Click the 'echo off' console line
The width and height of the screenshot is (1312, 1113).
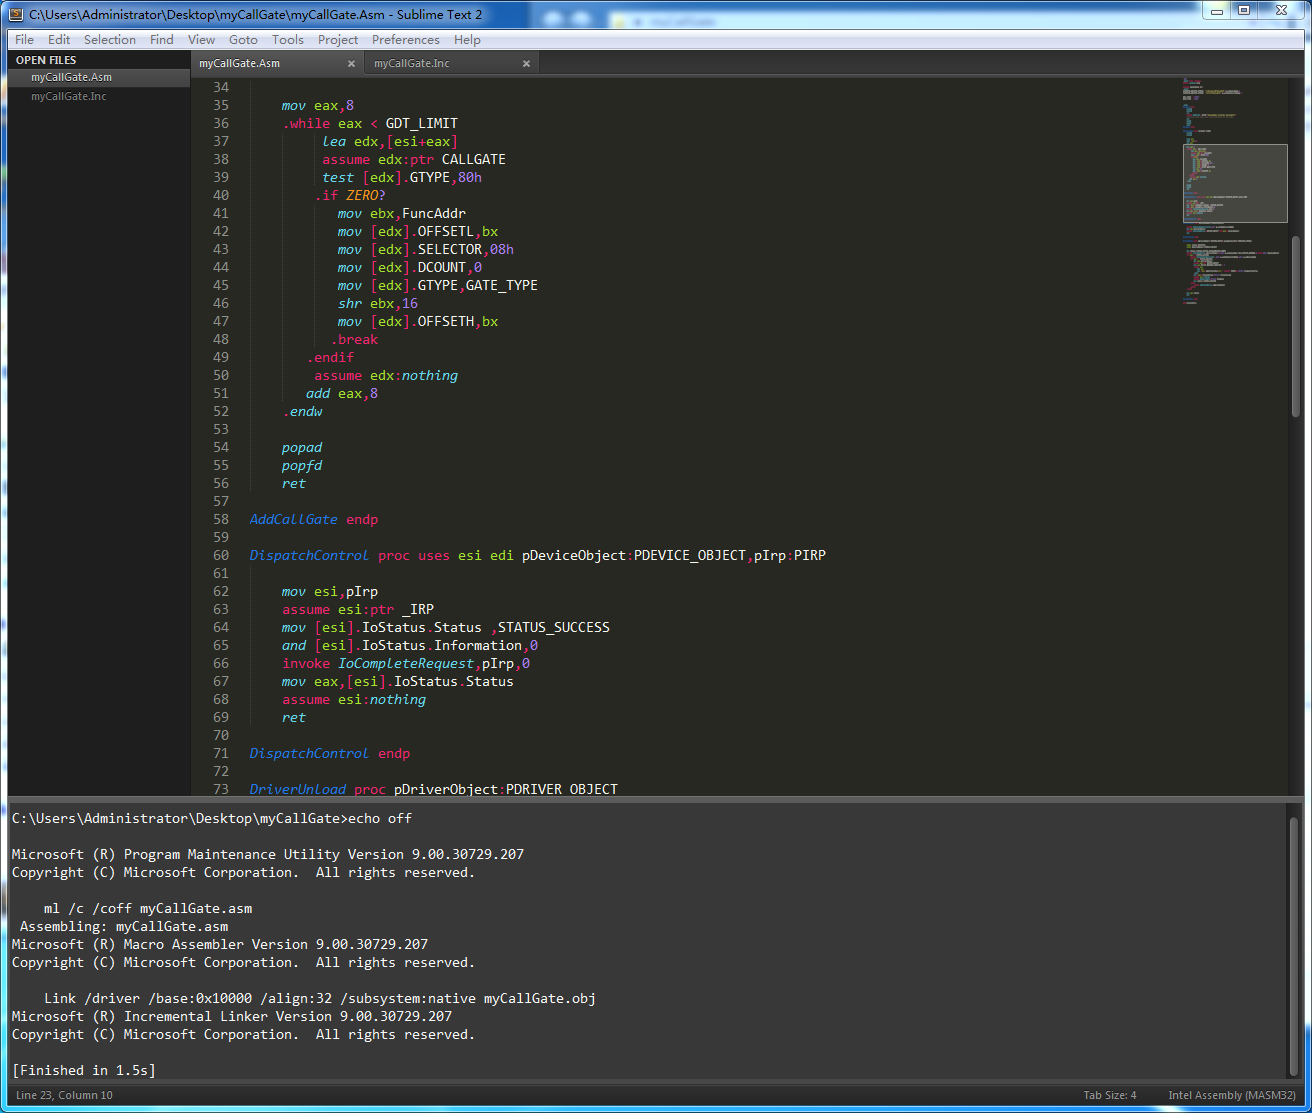[x=212, y=819]
